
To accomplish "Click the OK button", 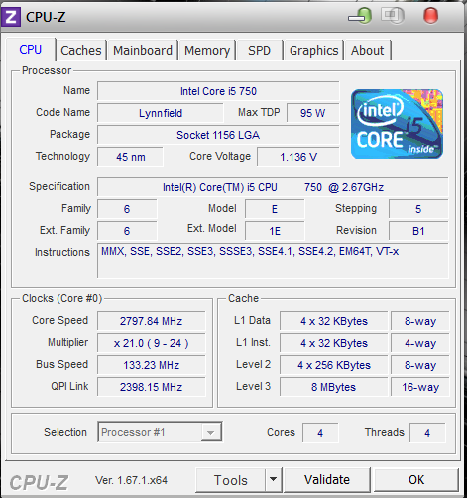I will 416,480.
